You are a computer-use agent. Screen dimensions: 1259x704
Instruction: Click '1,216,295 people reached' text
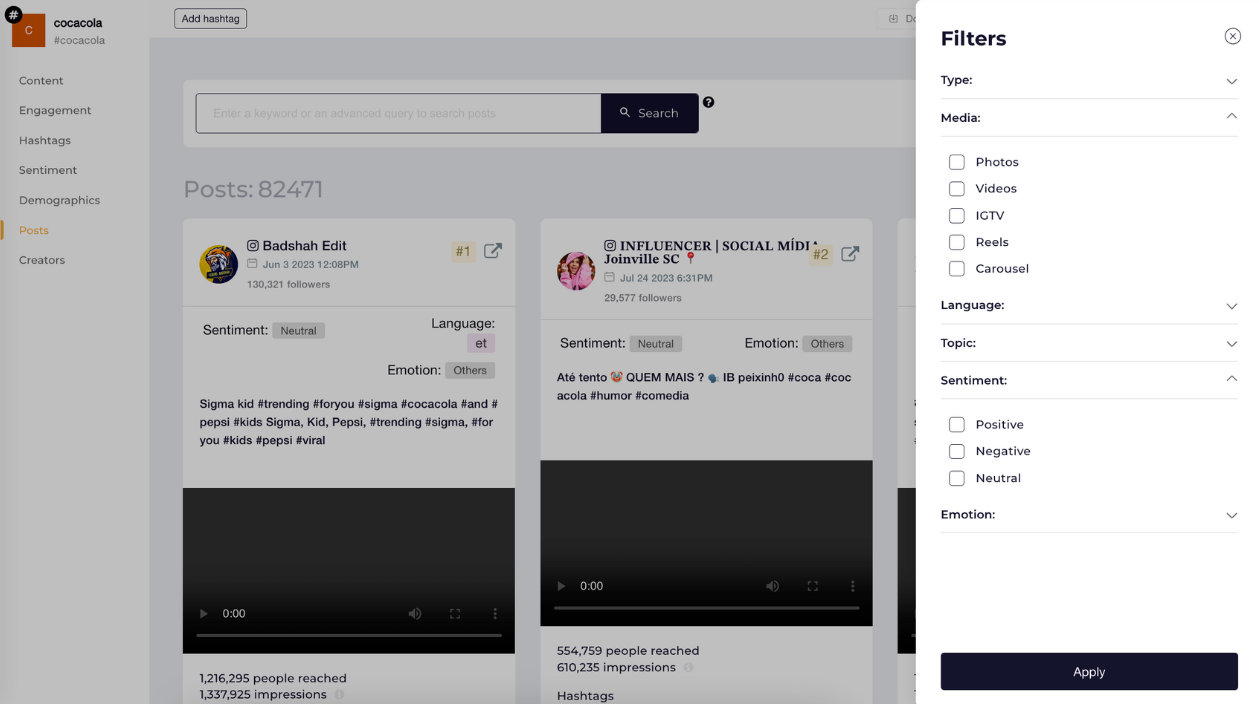pyautogui.click(x=273, y=678)
